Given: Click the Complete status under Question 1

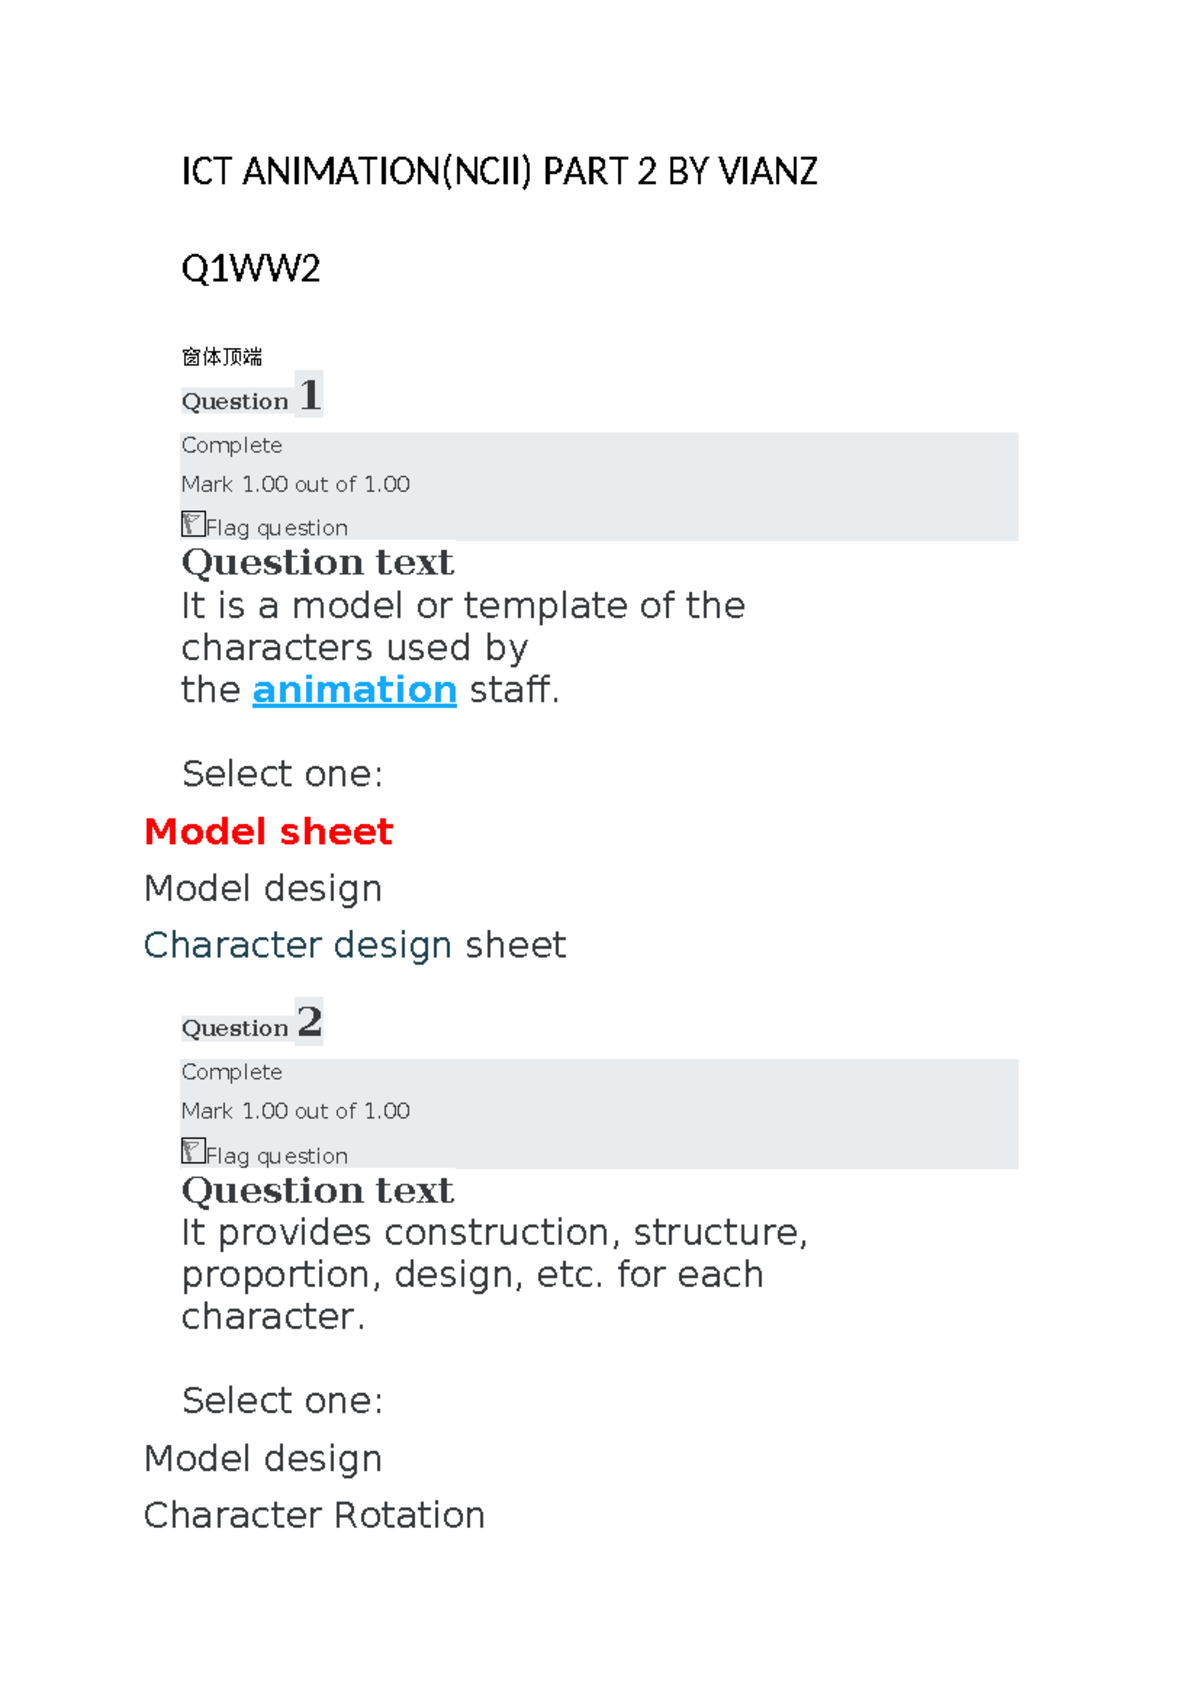Looking at the screenshot, I should pyautogui.click(x=231, y=446).
